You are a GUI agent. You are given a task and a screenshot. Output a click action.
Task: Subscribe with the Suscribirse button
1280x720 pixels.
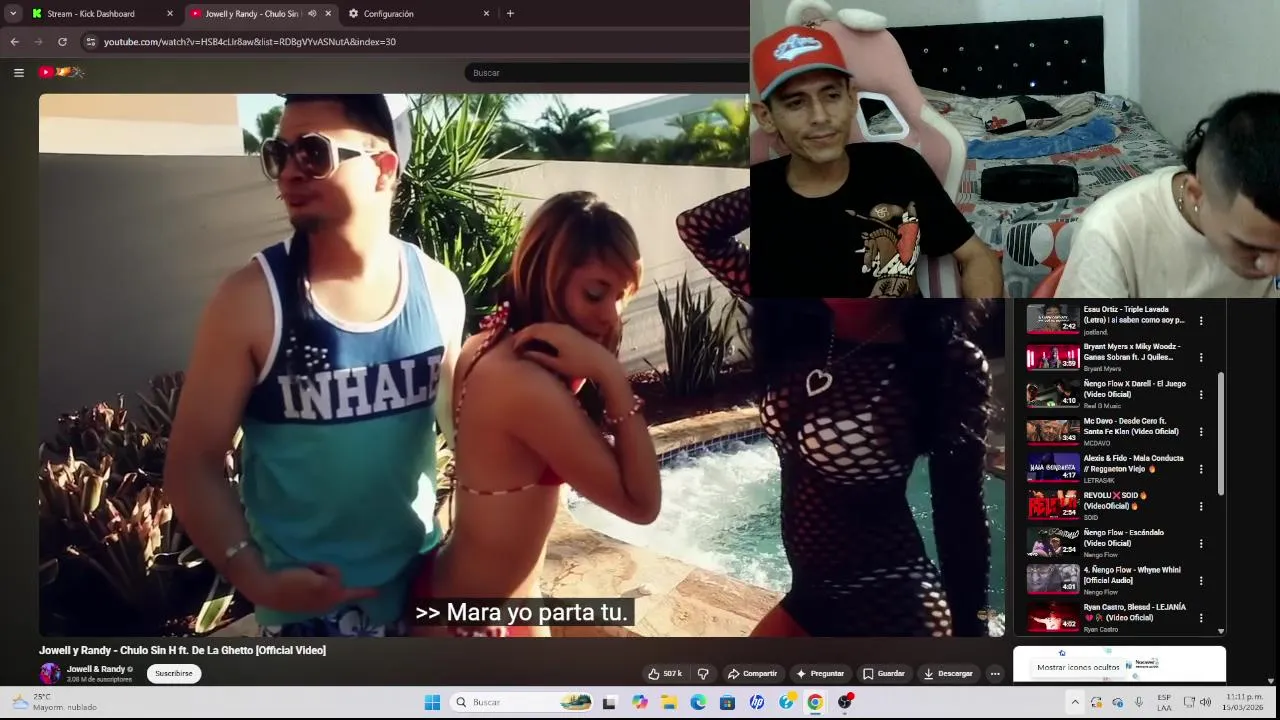coord(174,674)
